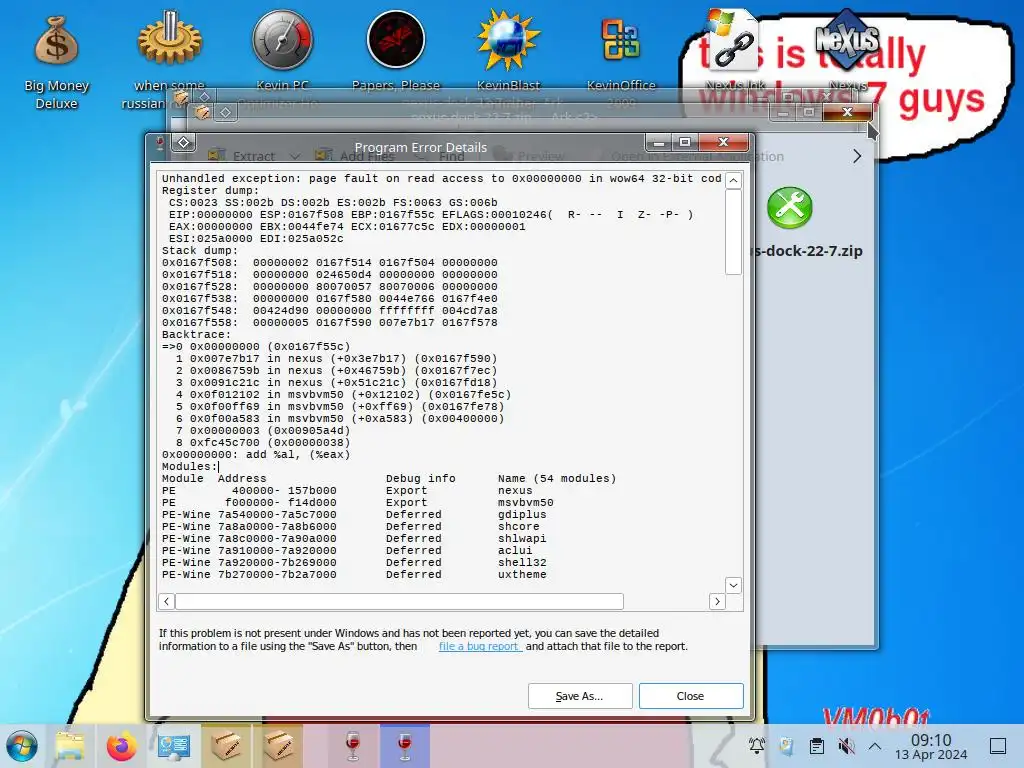Expand hidden system tray icons arrow
The width and height of the screenshot is (1024, 768).
(875, 746)
